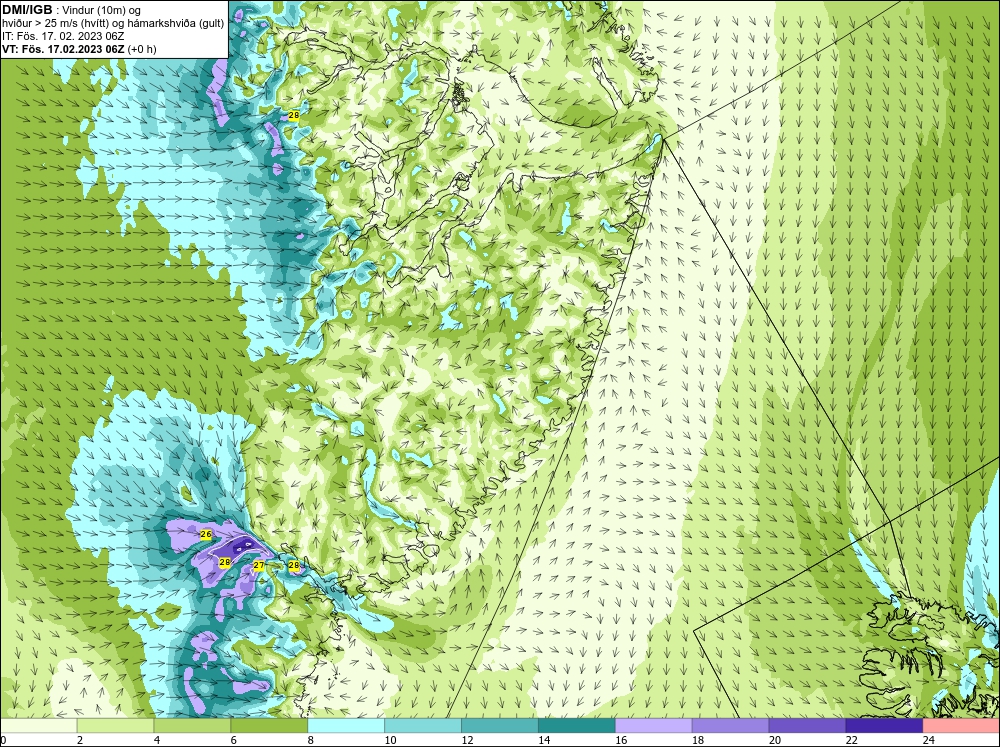This screenshot has height=747, width=1000.
Task: Click the olive green swatch between 6 and 8
Action: (x=269, y=726)
